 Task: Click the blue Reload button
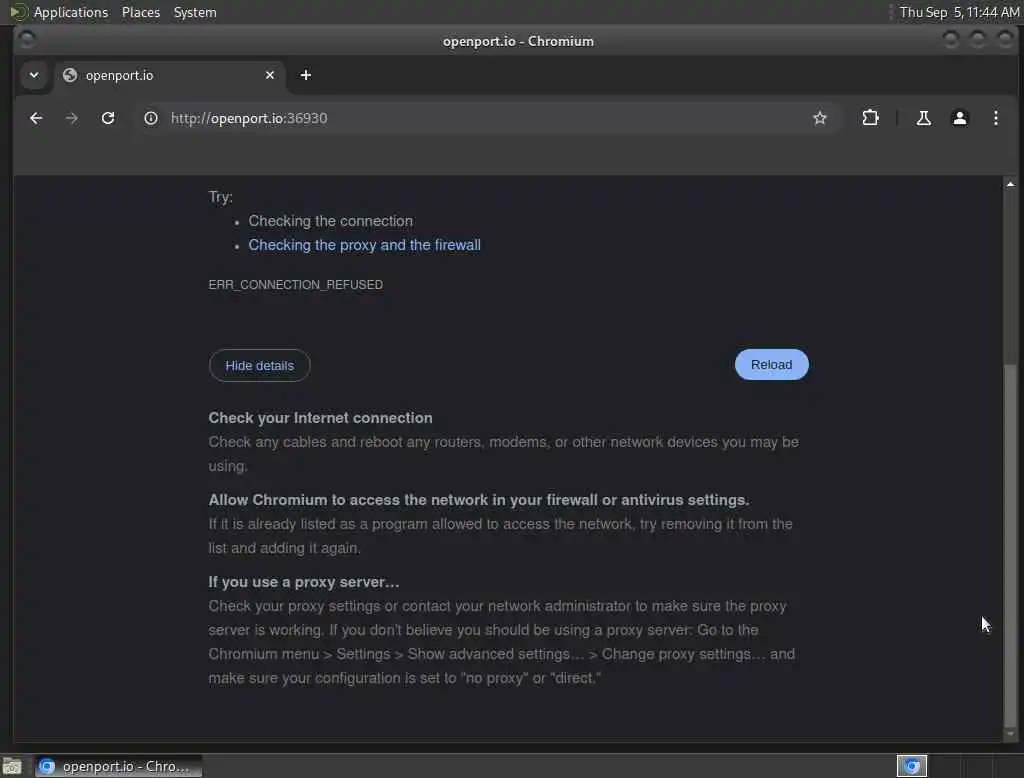pos(771,365)
